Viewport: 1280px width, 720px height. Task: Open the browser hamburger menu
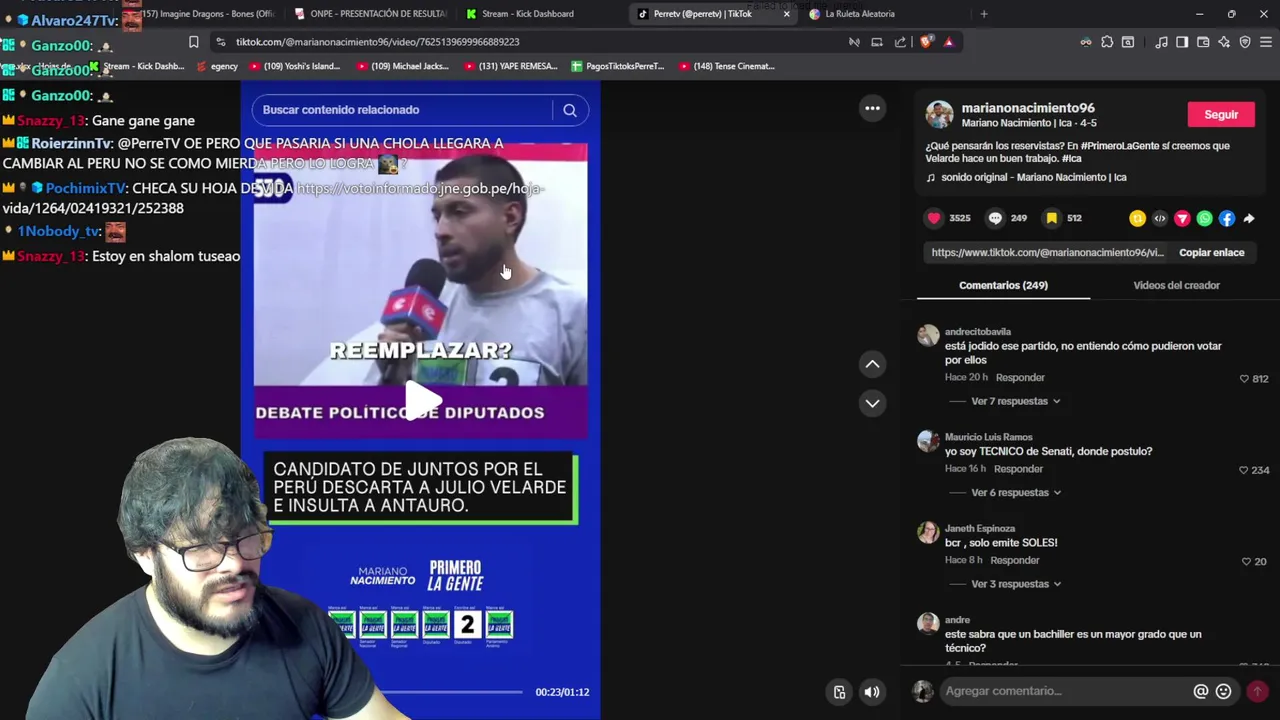(1266, 42)
